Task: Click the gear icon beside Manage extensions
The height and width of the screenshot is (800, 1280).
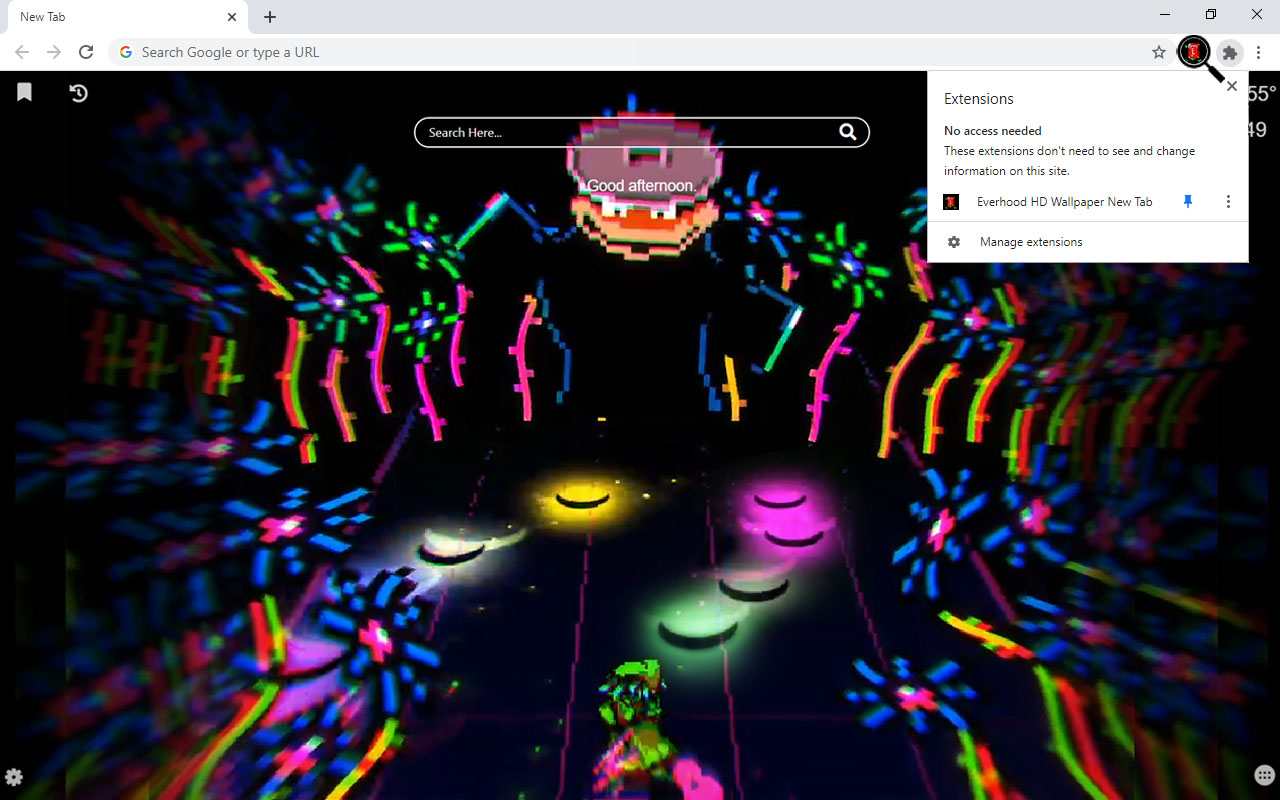Action: click(954, 242)
